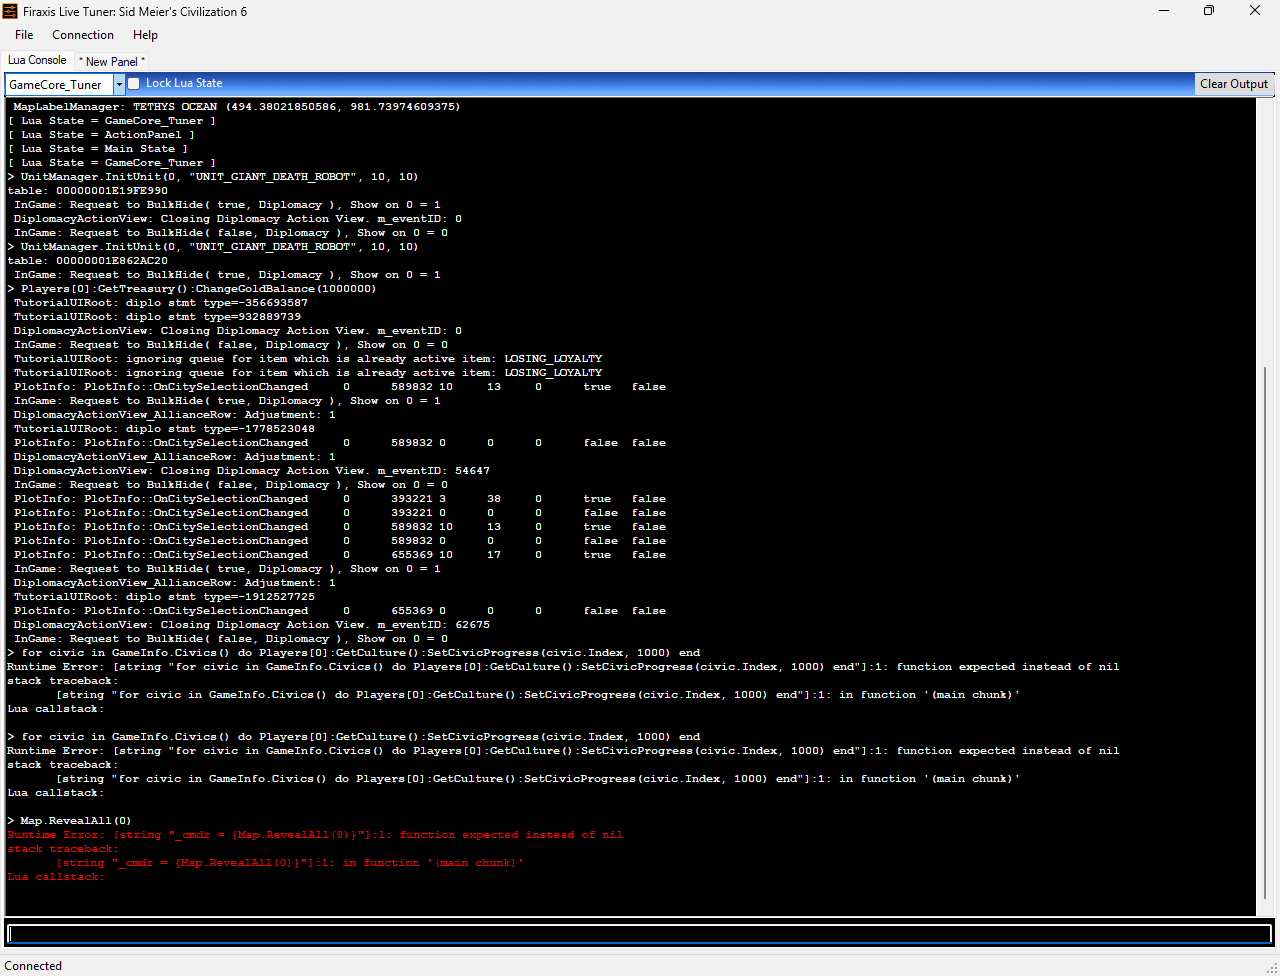1280x976 pixels.
Task: Minimize the Live Tuner window
Action: click(1162, 11)
